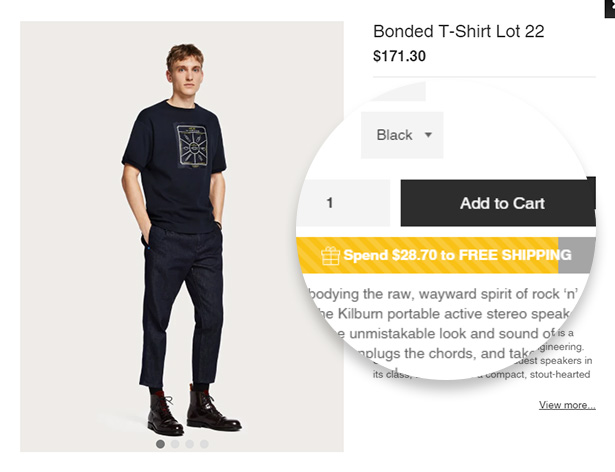Click the Bonded T-Shirt Lot 22 title
This screenshot has width=615, height=472.
click(x=458, y=31)
